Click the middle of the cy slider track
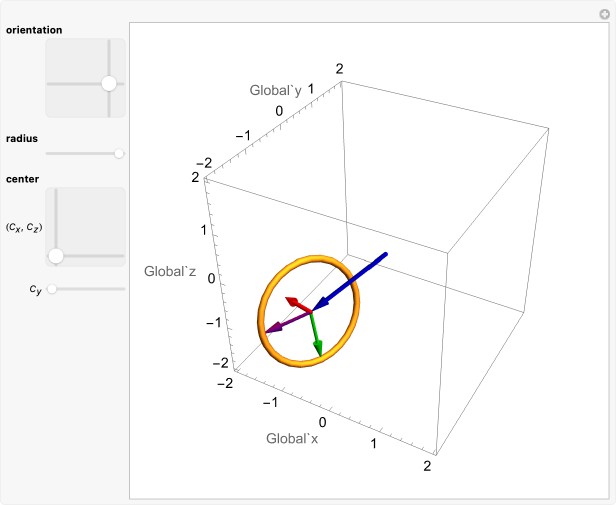616x506 pixels. [x=86, y=289]
